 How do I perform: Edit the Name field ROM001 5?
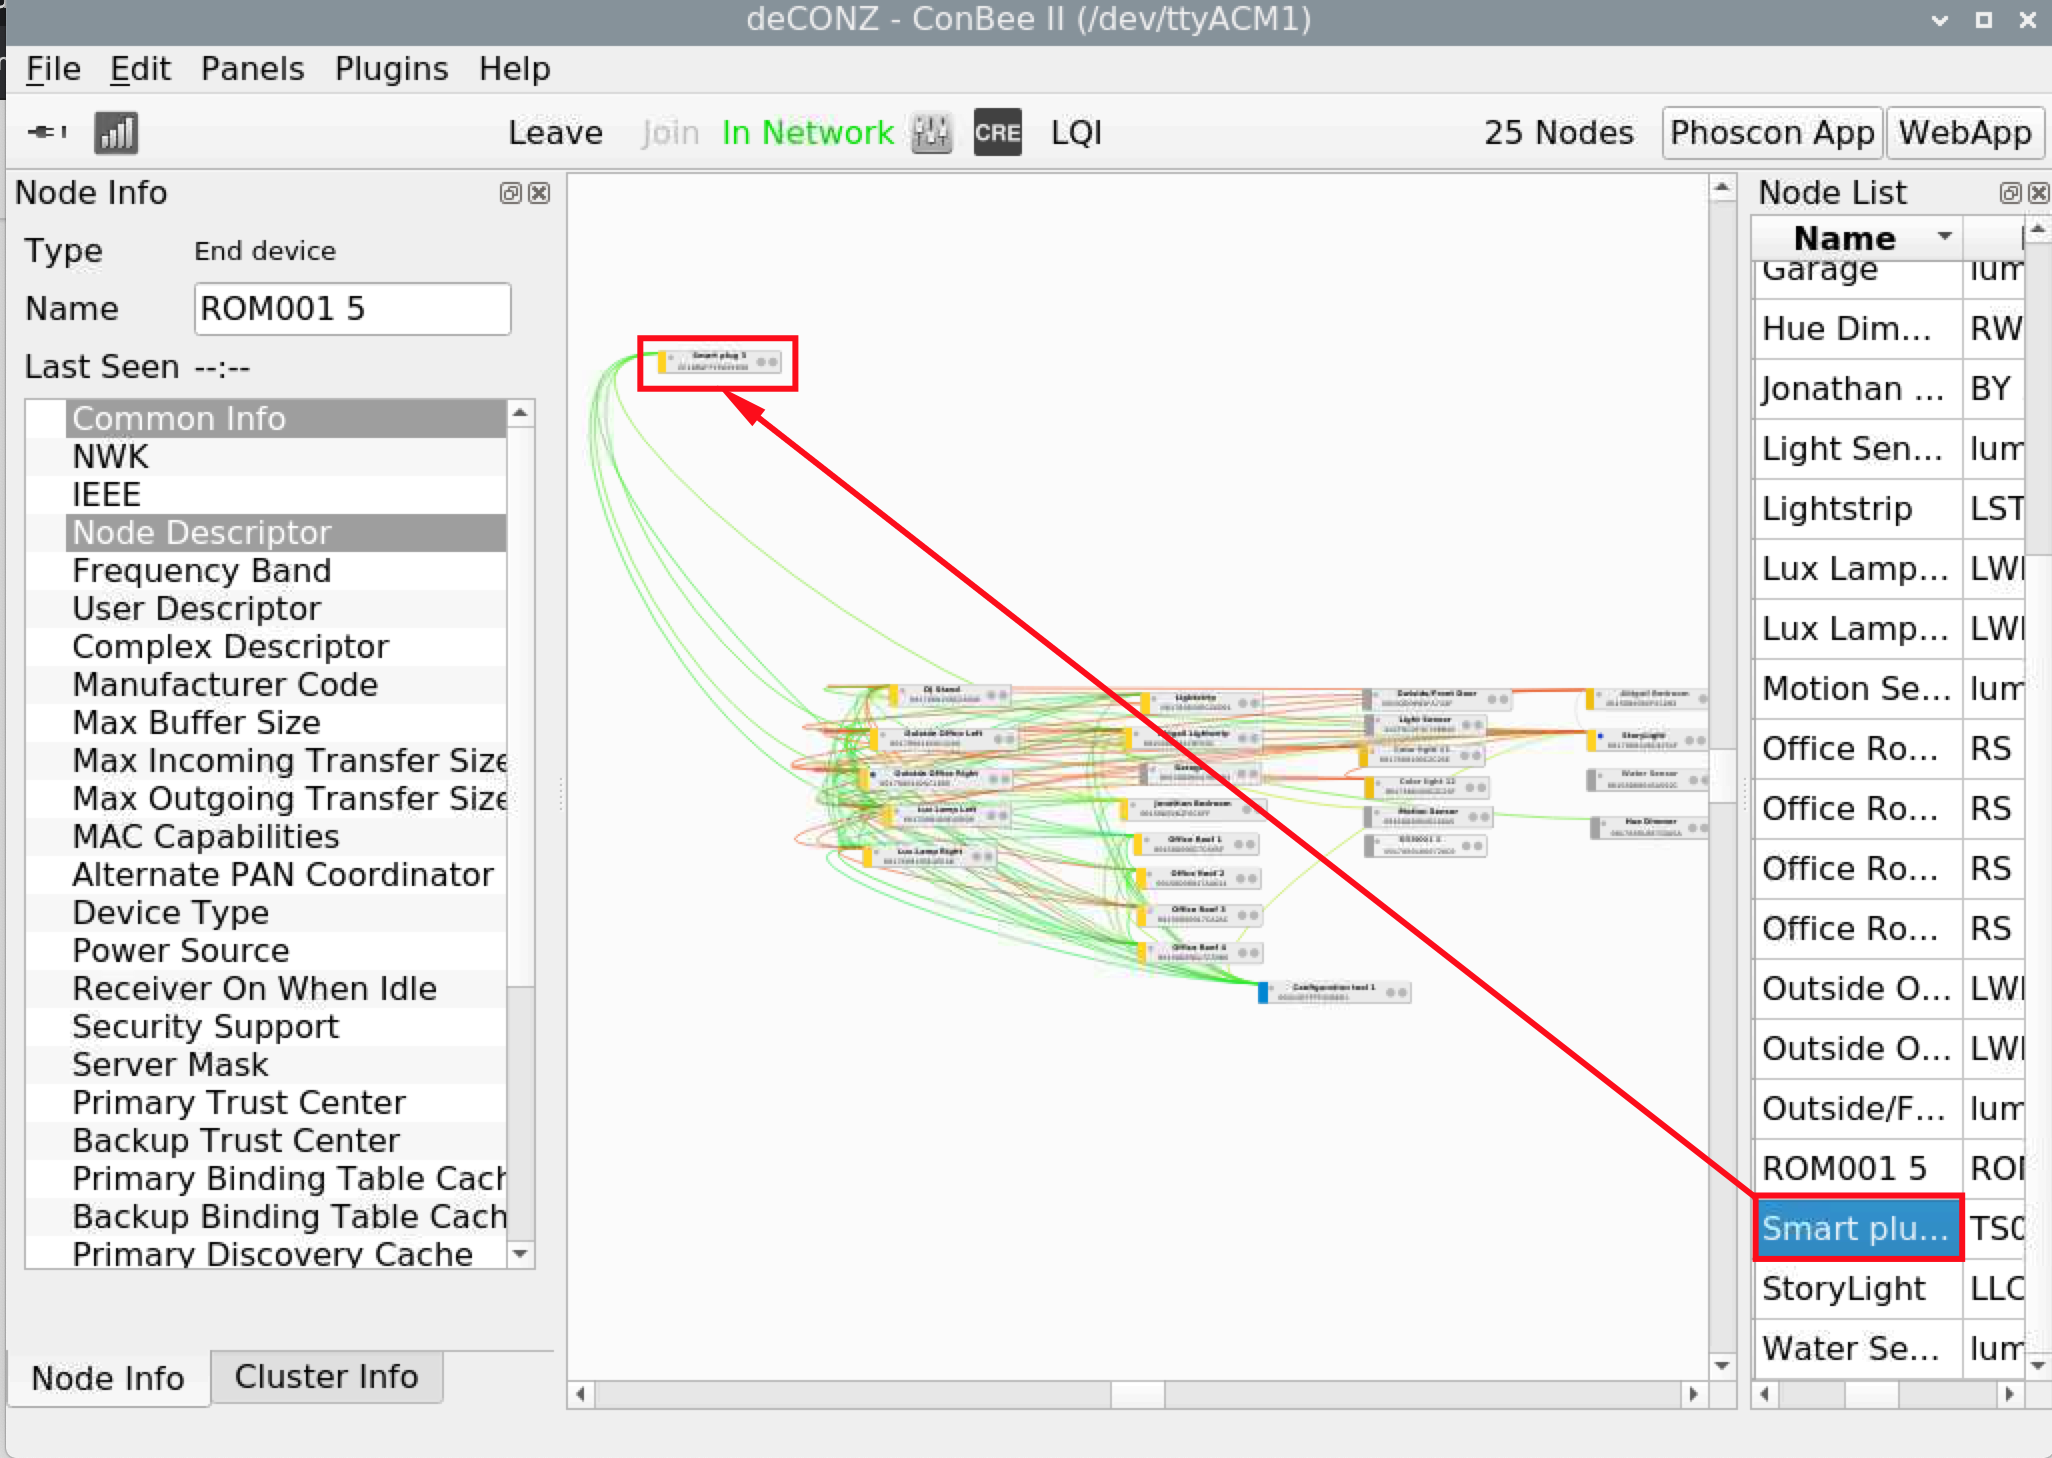tap(352, 309)
